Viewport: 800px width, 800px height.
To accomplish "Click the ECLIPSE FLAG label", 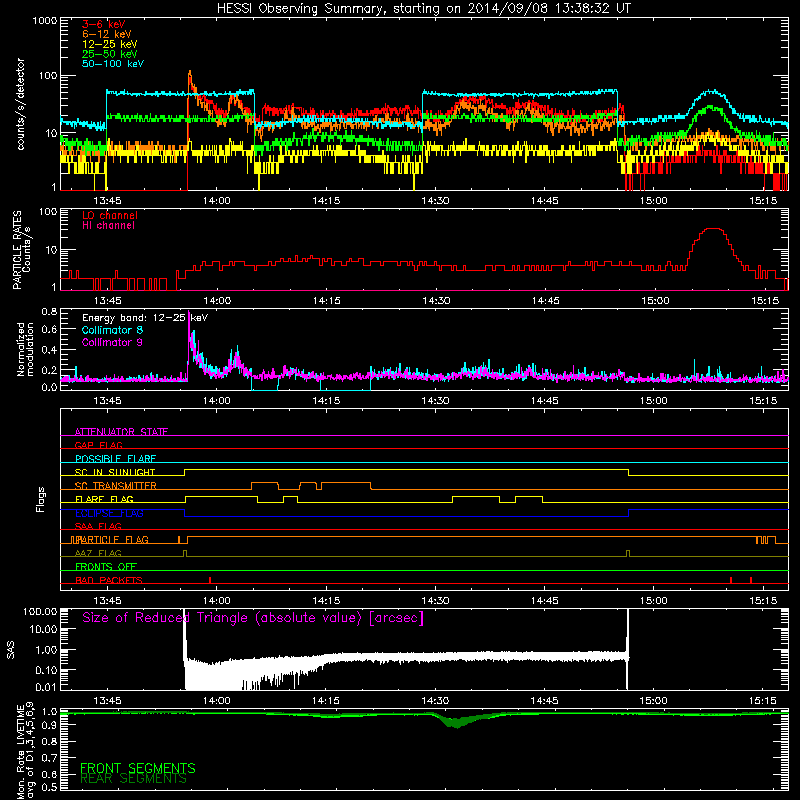I will [x=109, y=513].
